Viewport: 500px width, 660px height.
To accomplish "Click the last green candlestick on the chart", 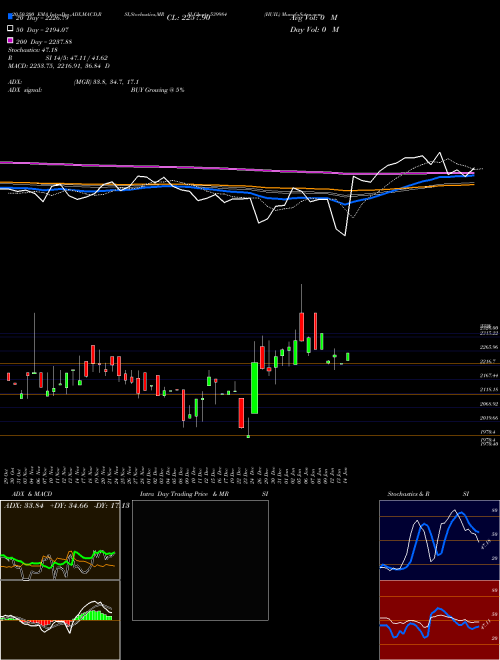I will (348, 357).
